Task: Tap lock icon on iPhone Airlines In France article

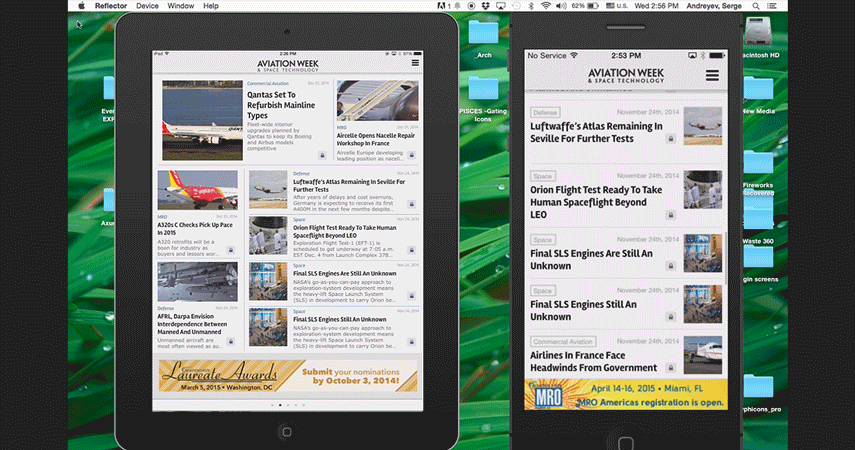Action: click(671, 368)
